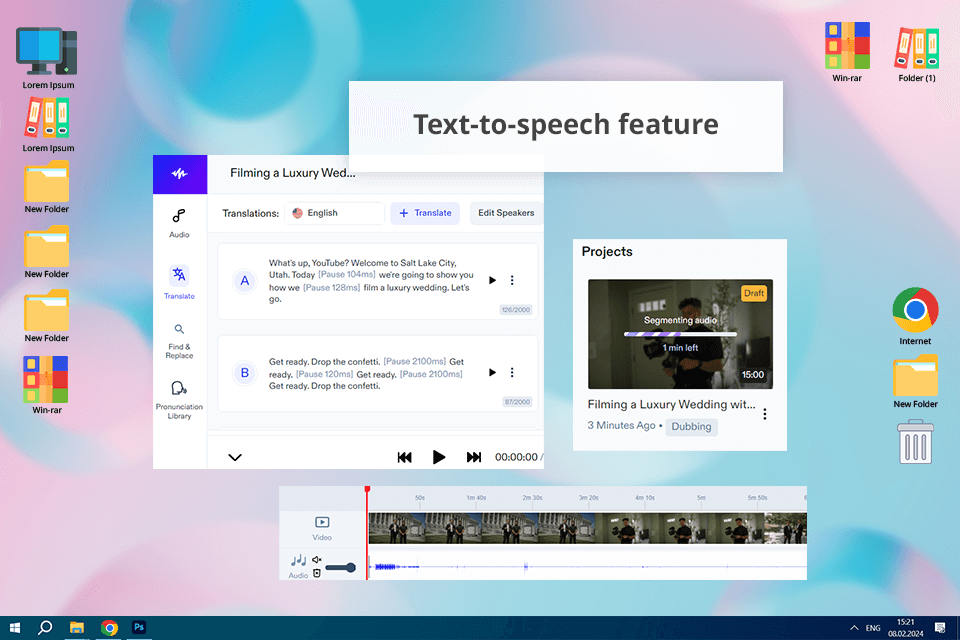
Task: Open the English language dropdown
Action: 334,213
